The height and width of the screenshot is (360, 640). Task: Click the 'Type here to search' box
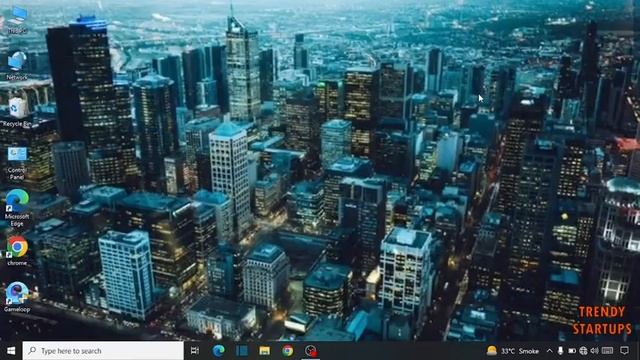coord(103,351)
